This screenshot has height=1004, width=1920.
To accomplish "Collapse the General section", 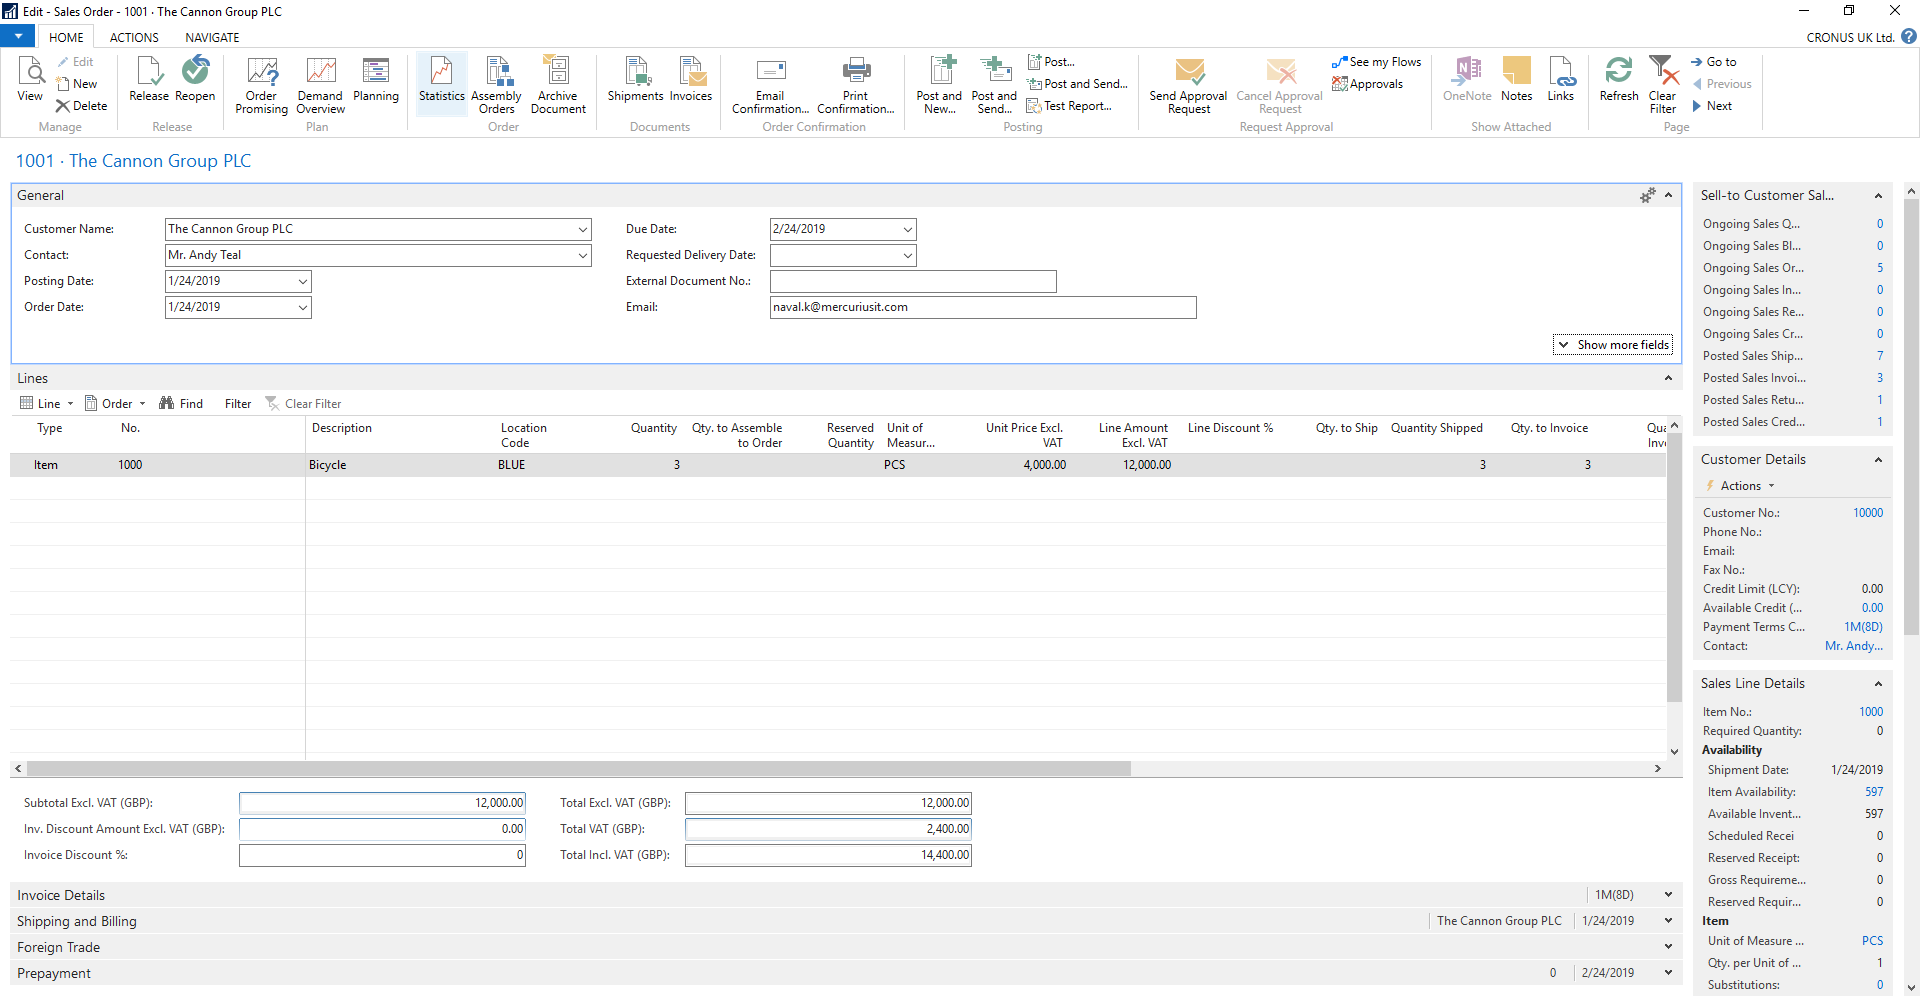I will pos(1668,195).
